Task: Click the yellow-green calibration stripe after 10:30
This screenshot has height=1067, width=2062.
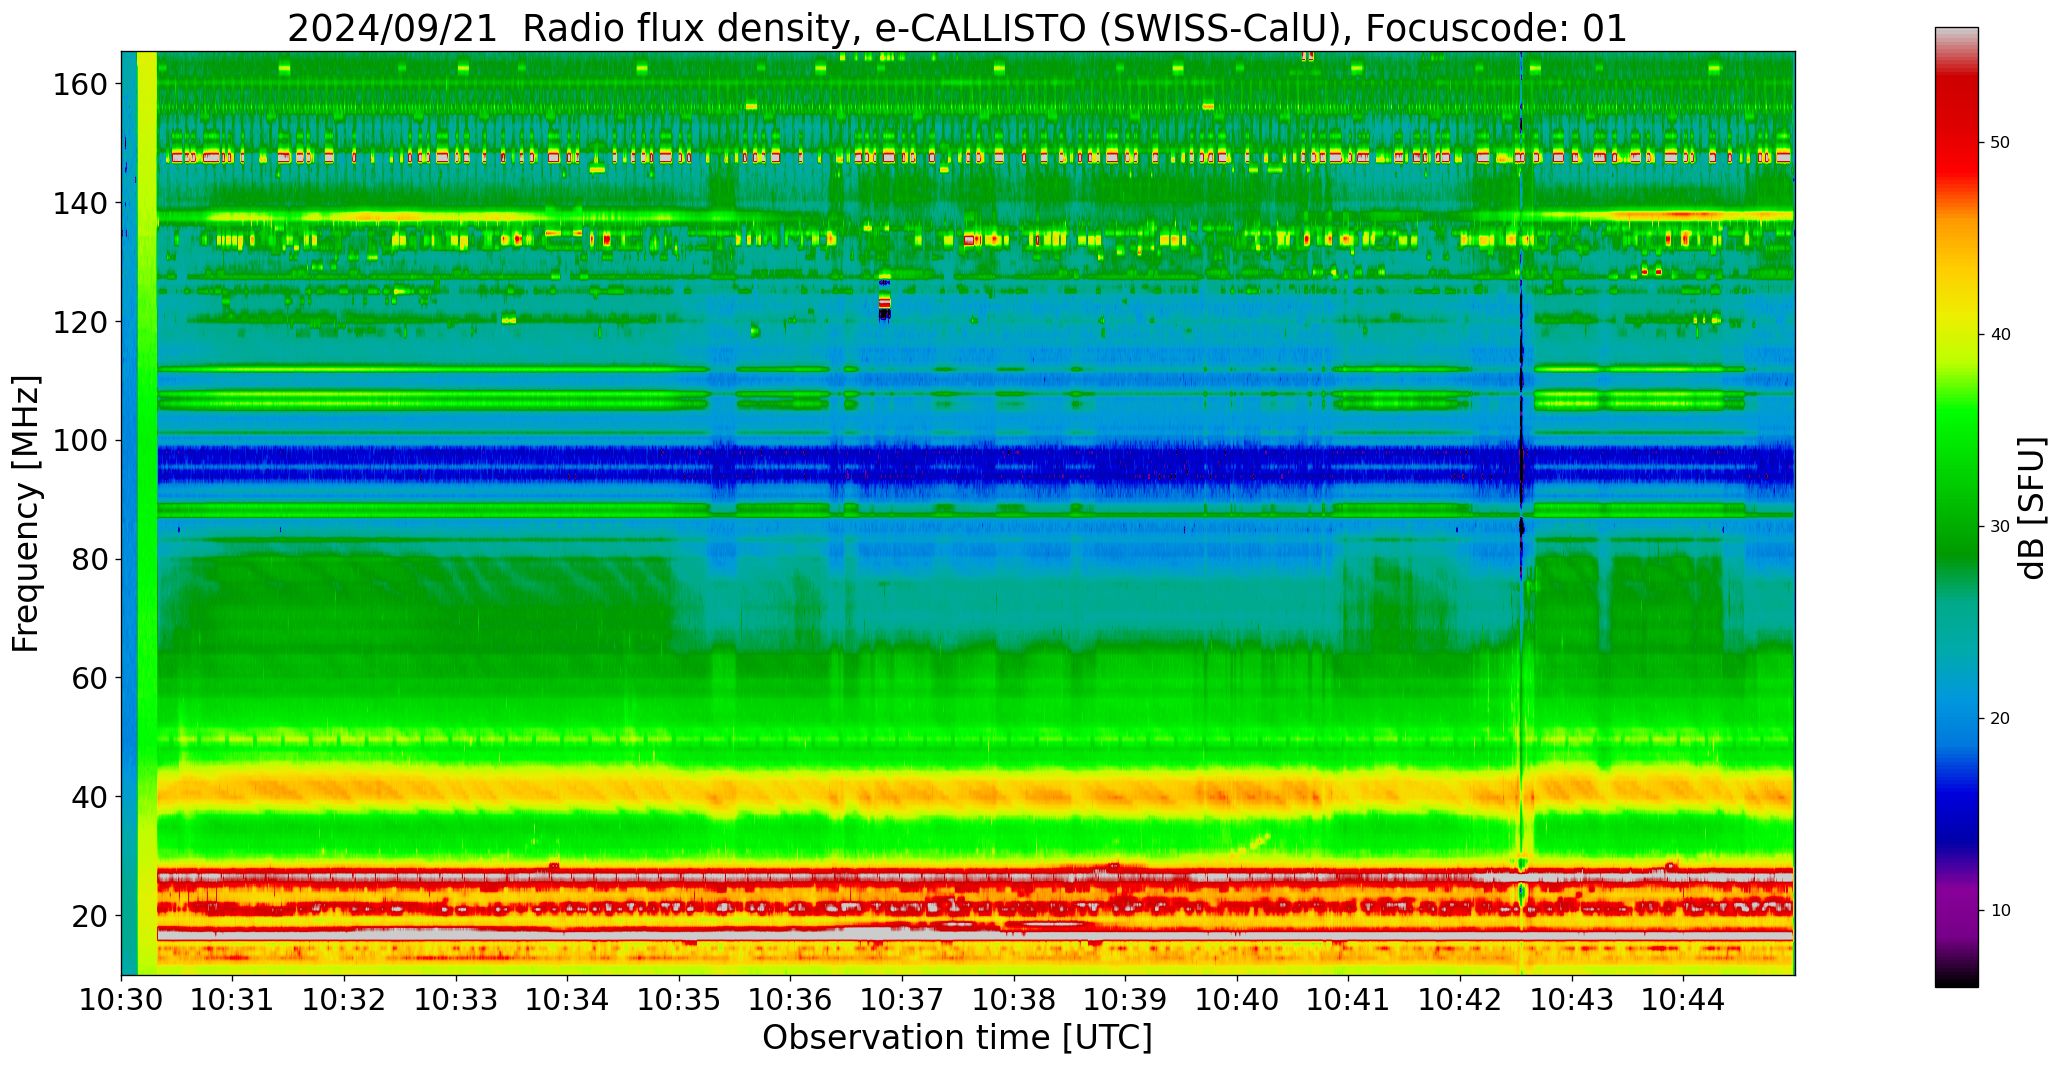Action: (147, 513)
